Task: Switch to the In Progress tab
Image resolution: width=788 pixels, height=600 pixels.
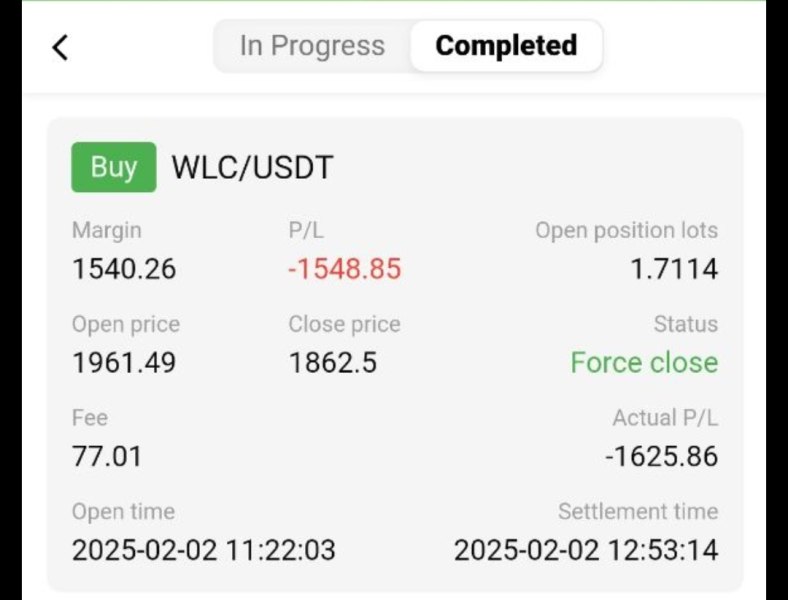Action: click(312, 46)
